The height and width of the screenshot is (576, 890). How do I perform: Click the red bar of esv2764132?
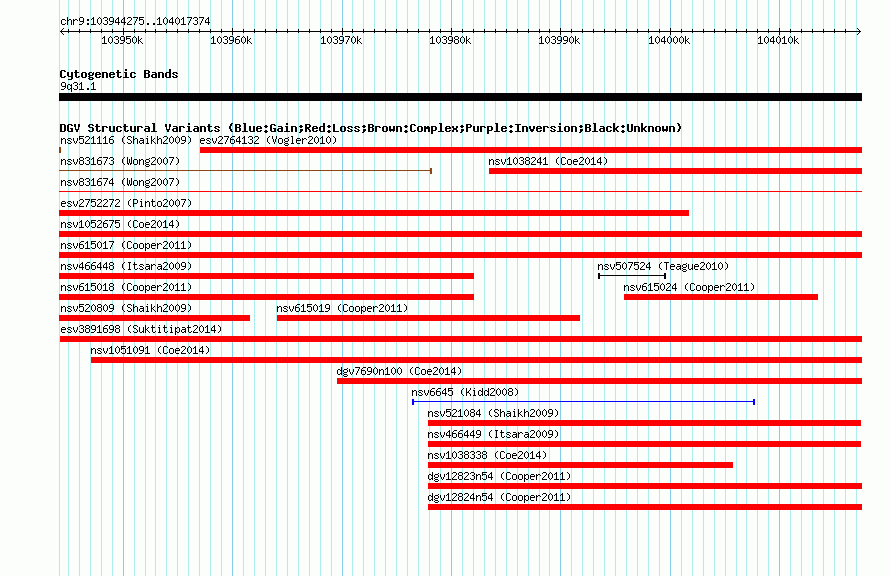pos(531,150)
